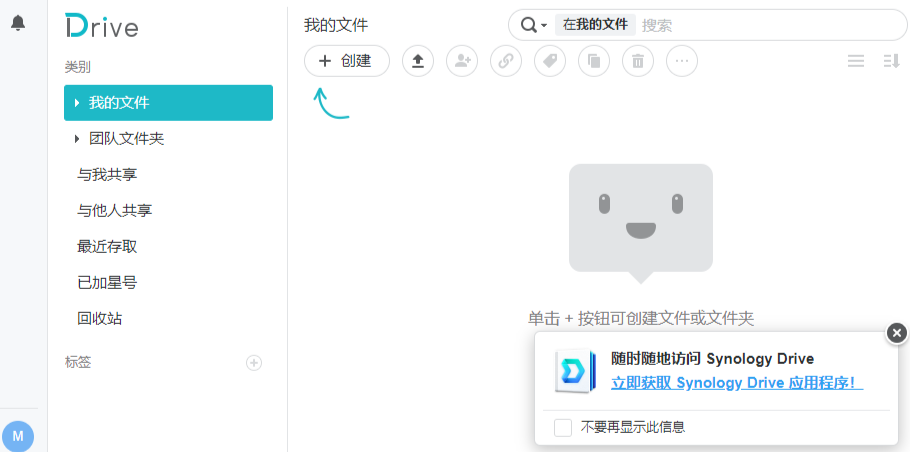Screen dimensions: 910x452
Task: Switch to list view layout
Action: click(856, 61)
